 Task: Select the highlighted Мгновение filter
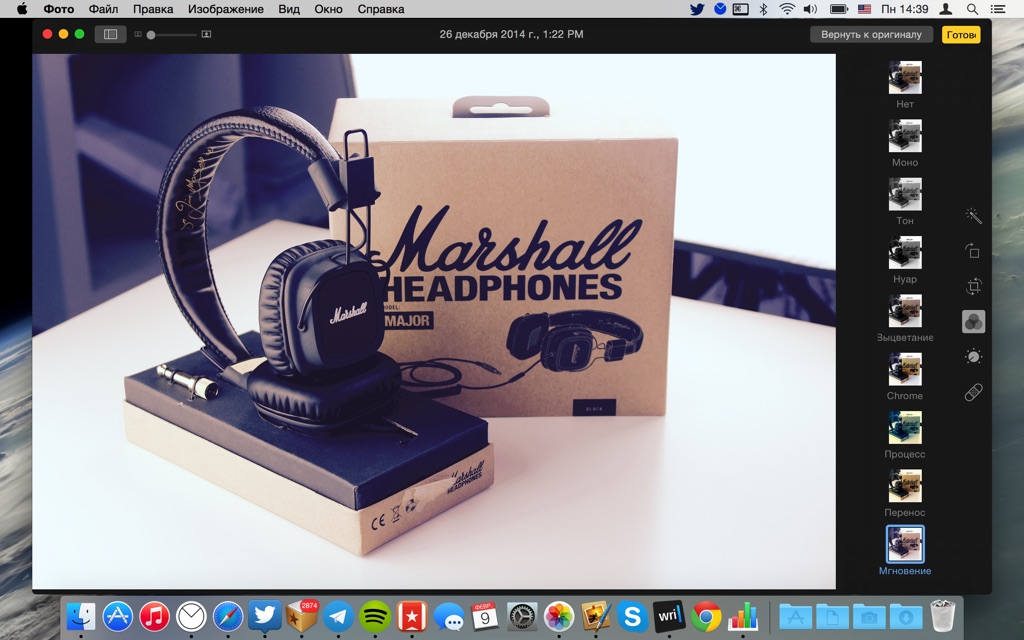coord(904,544)
